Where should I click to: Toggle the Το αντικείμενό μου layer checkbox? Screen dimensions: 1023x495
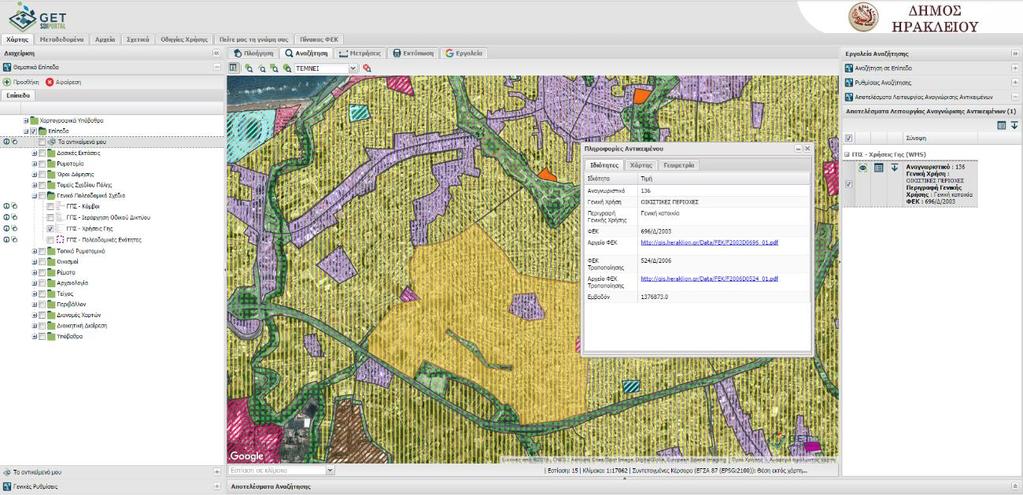point(42,142)
